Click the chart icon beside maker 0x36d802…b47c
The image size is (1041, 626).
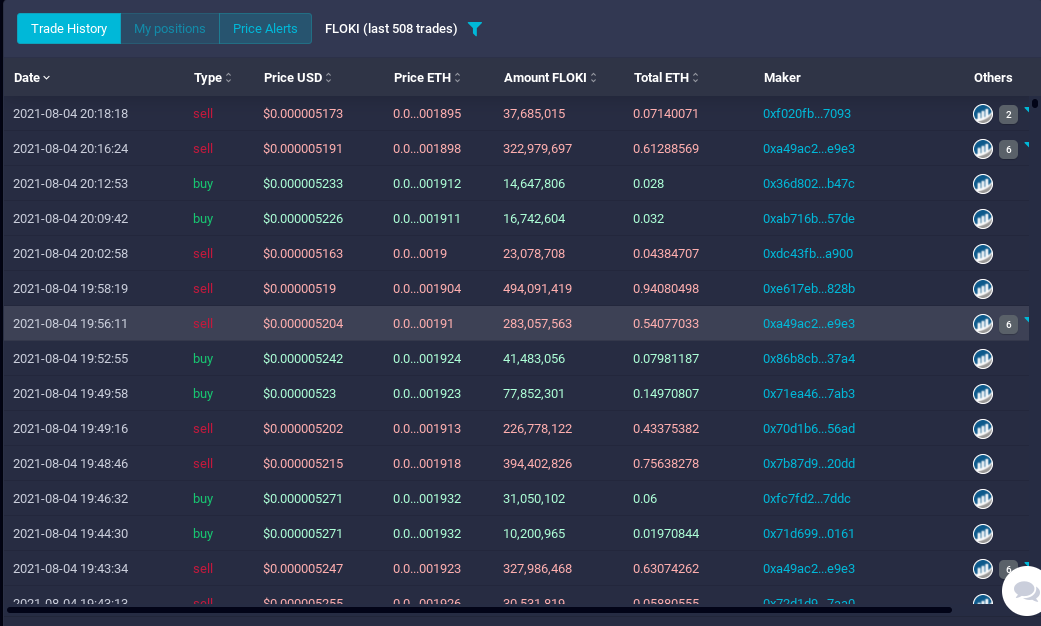click(x=982, y=184)
